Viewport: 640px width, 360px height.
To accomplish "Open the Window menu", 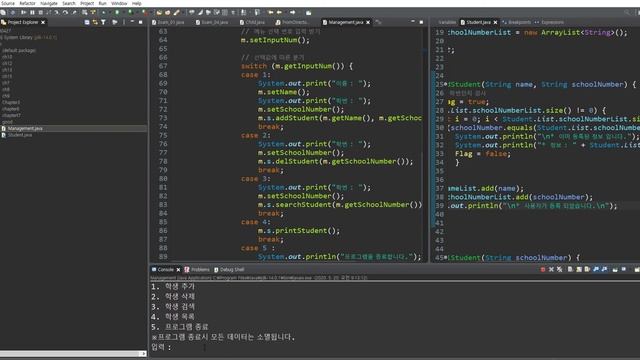I will (119, 3).
